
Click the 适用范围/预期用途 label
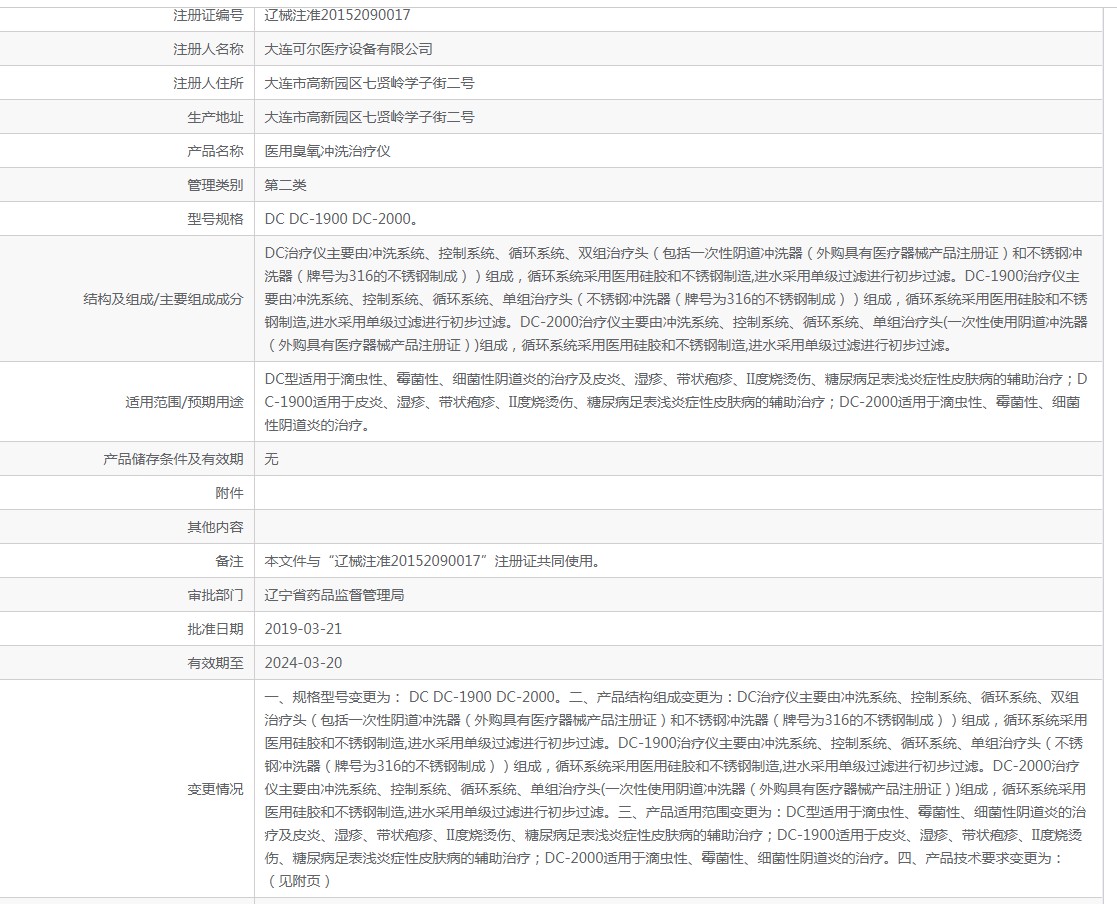tap(185, 402)
